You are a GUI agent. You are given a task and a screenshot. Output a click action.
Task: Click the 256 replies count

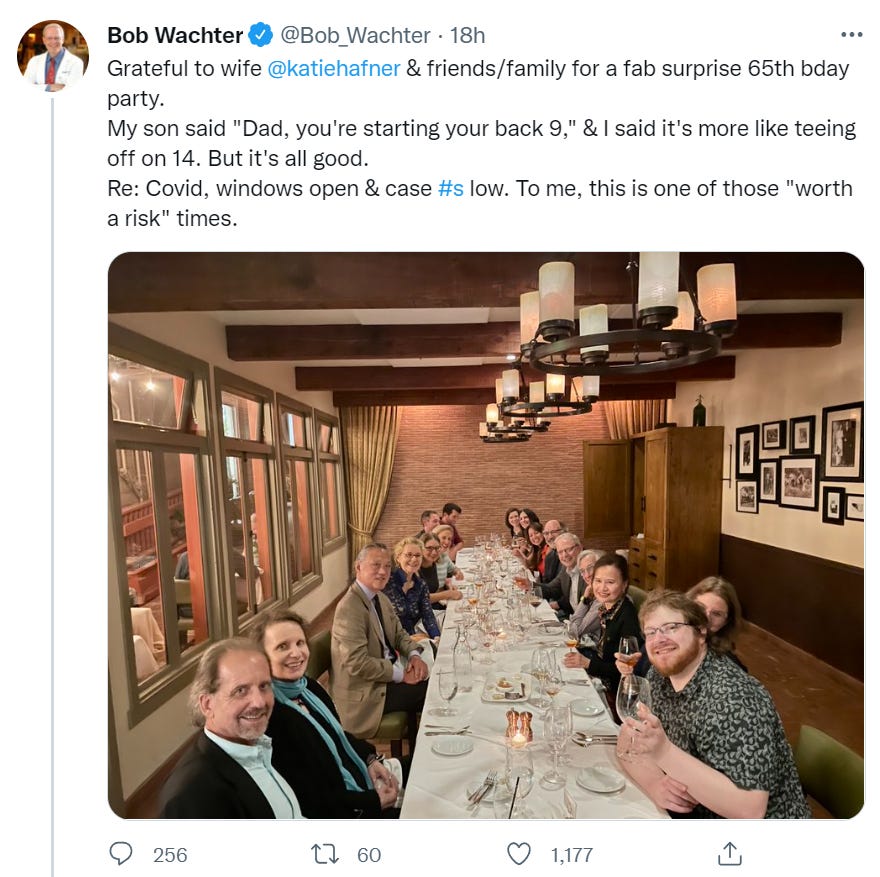170,855
